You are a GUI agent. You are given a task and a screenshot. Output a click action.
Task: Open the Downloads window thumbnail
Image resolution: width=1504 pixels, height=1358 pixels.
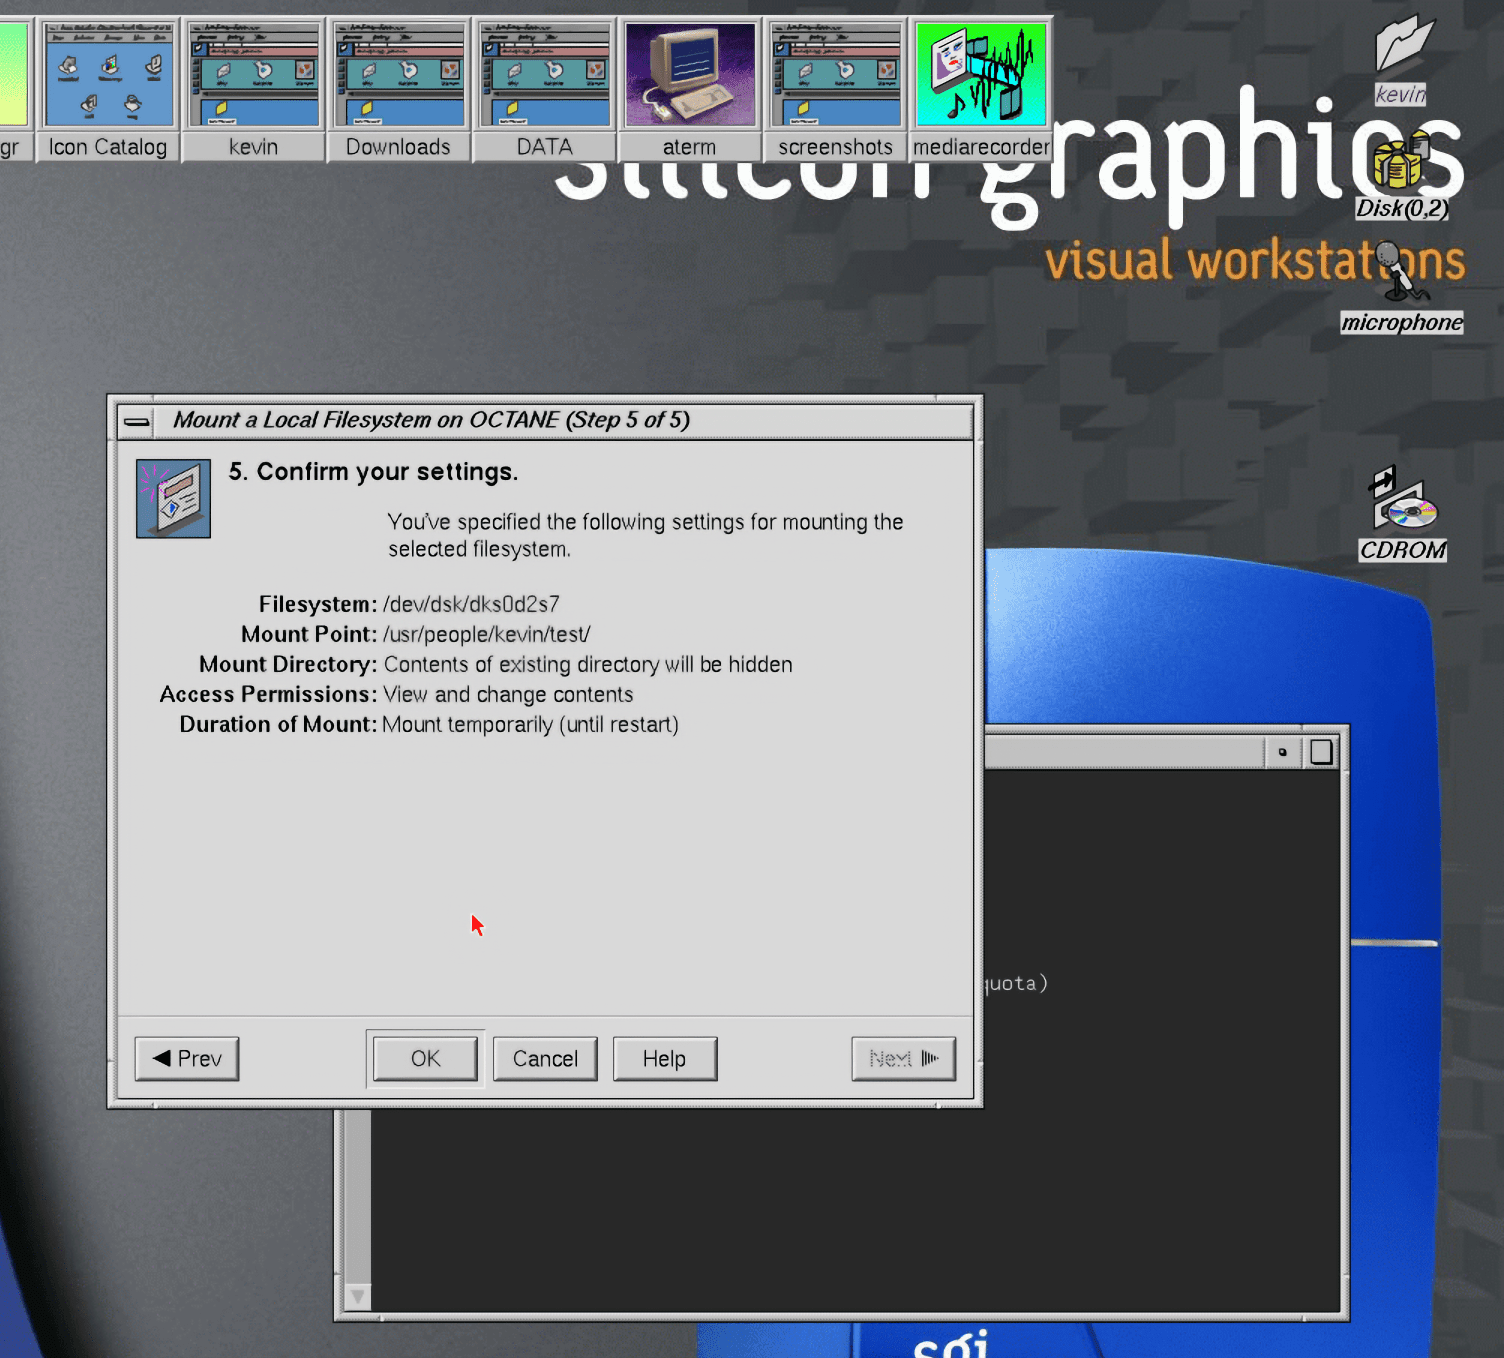399,89
